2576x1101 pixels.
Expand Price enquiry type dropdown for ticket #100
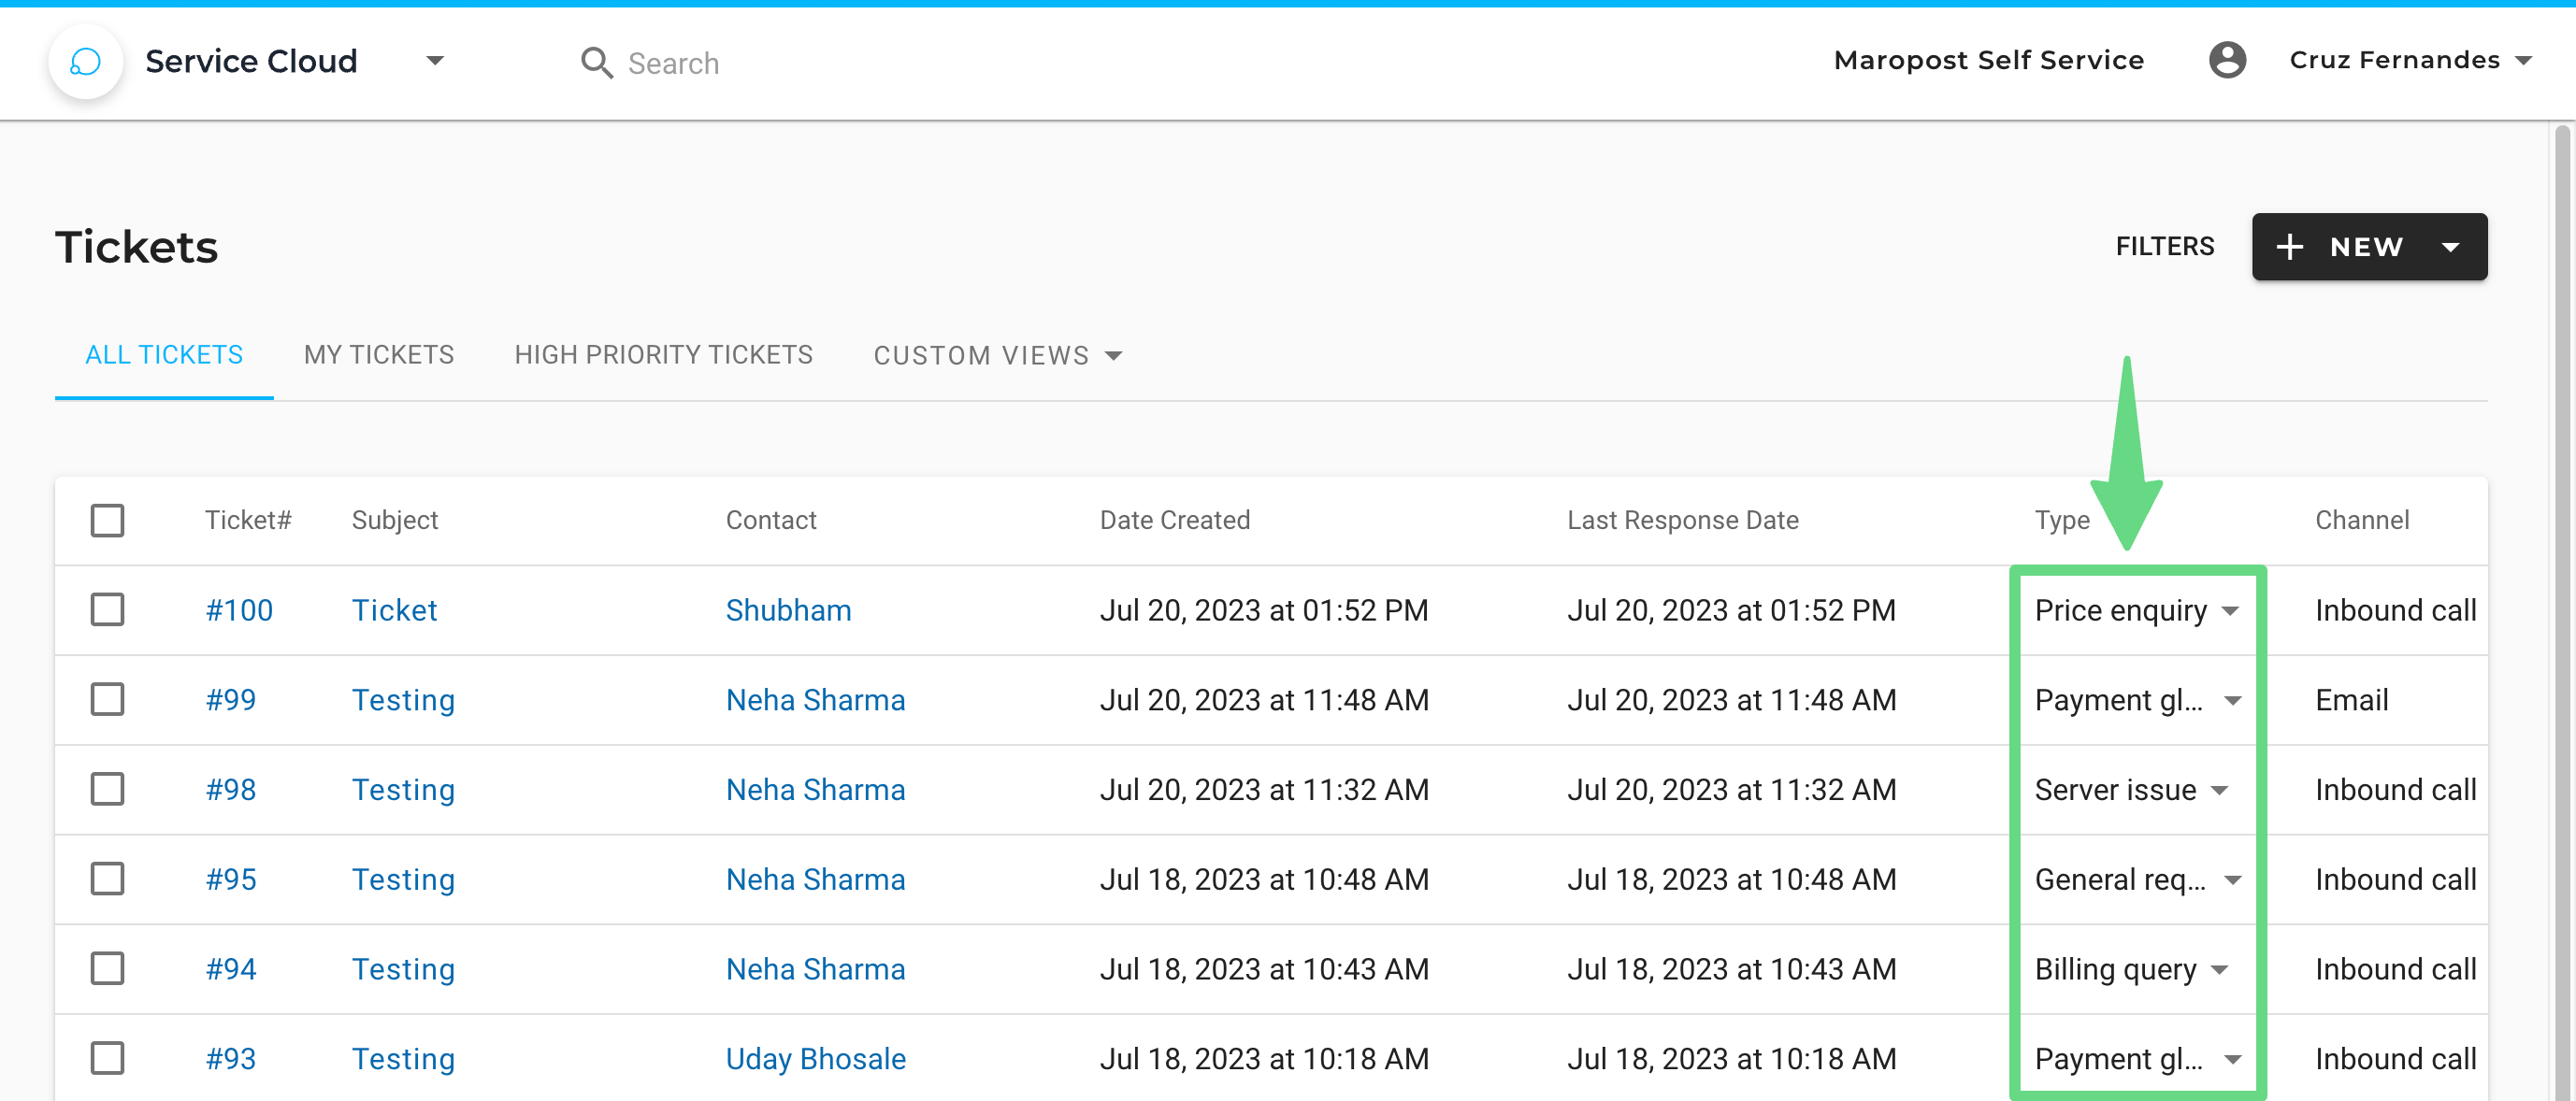click(2230, 611)
